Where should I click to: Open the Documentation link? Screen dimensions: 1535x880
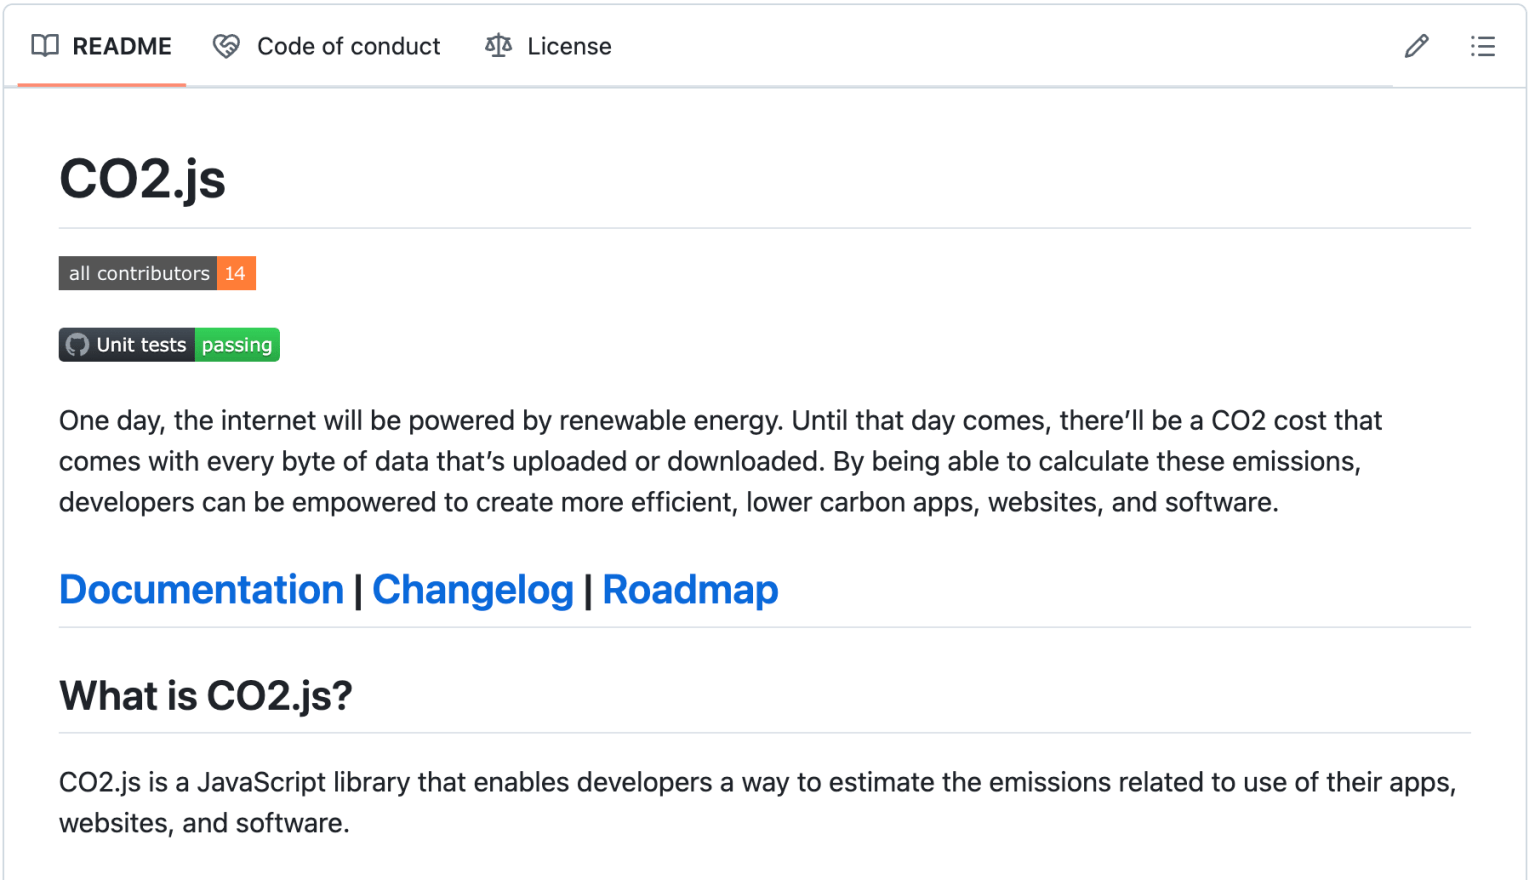(200, 590)
